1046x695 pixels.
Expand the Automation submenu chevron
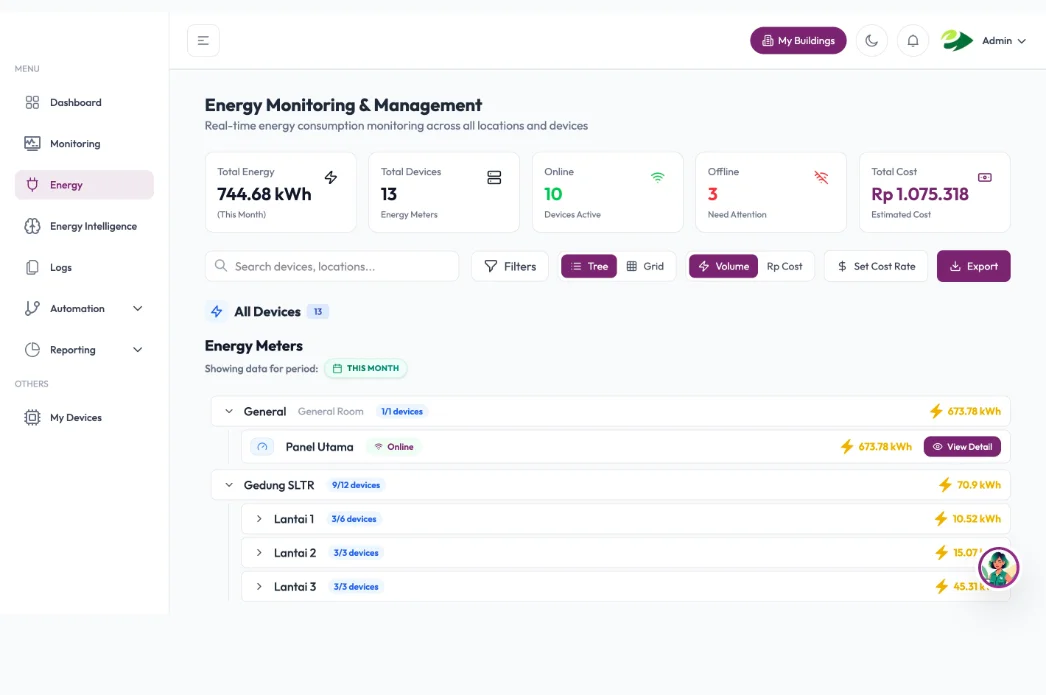[x=137, y=309]
